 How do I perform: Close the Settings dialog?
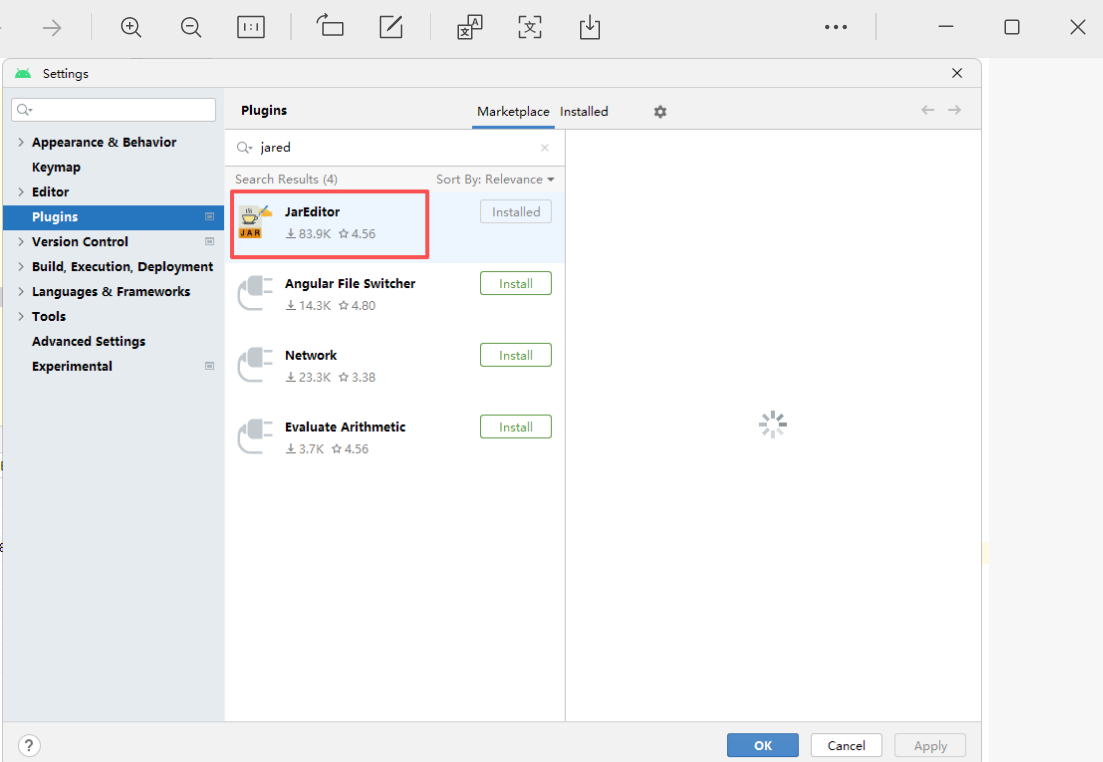[x=957, y=73]
